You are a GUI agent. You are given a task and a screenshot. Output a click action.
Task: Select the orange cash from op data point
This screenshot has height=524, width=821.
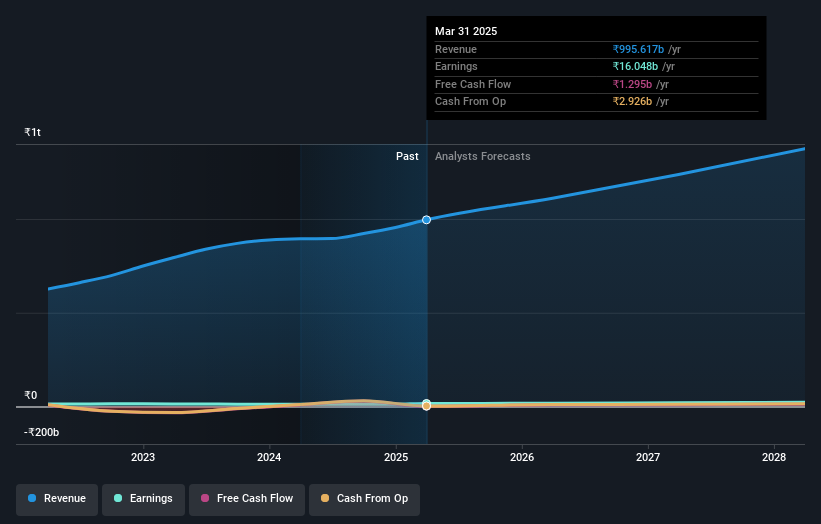click(x=426, y=406)
